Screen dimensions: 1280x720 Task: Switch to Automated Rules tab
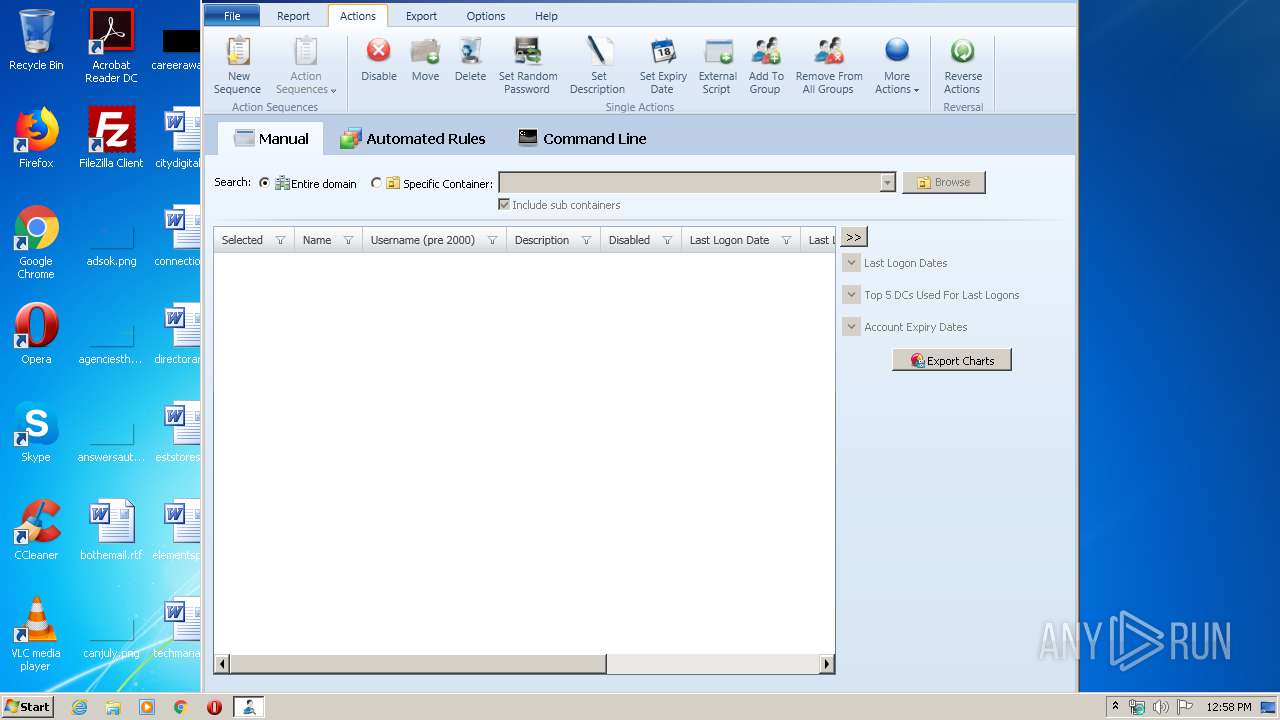point(412,139)
